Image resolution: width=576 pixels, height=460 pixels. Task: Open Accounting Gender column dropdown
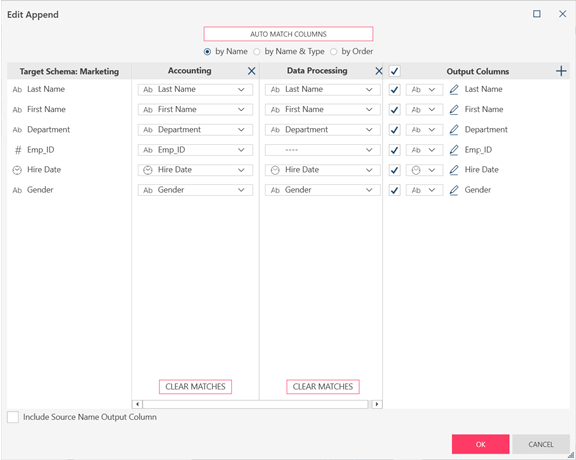pos(195,190)
